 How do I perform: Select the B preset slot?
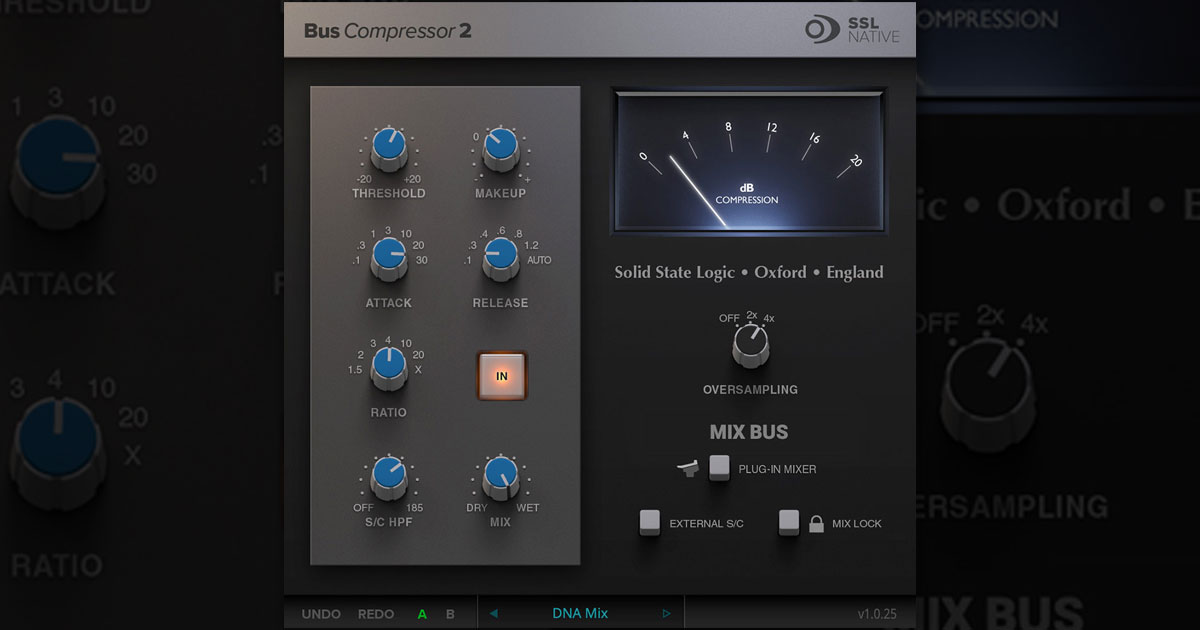point(450,614)
